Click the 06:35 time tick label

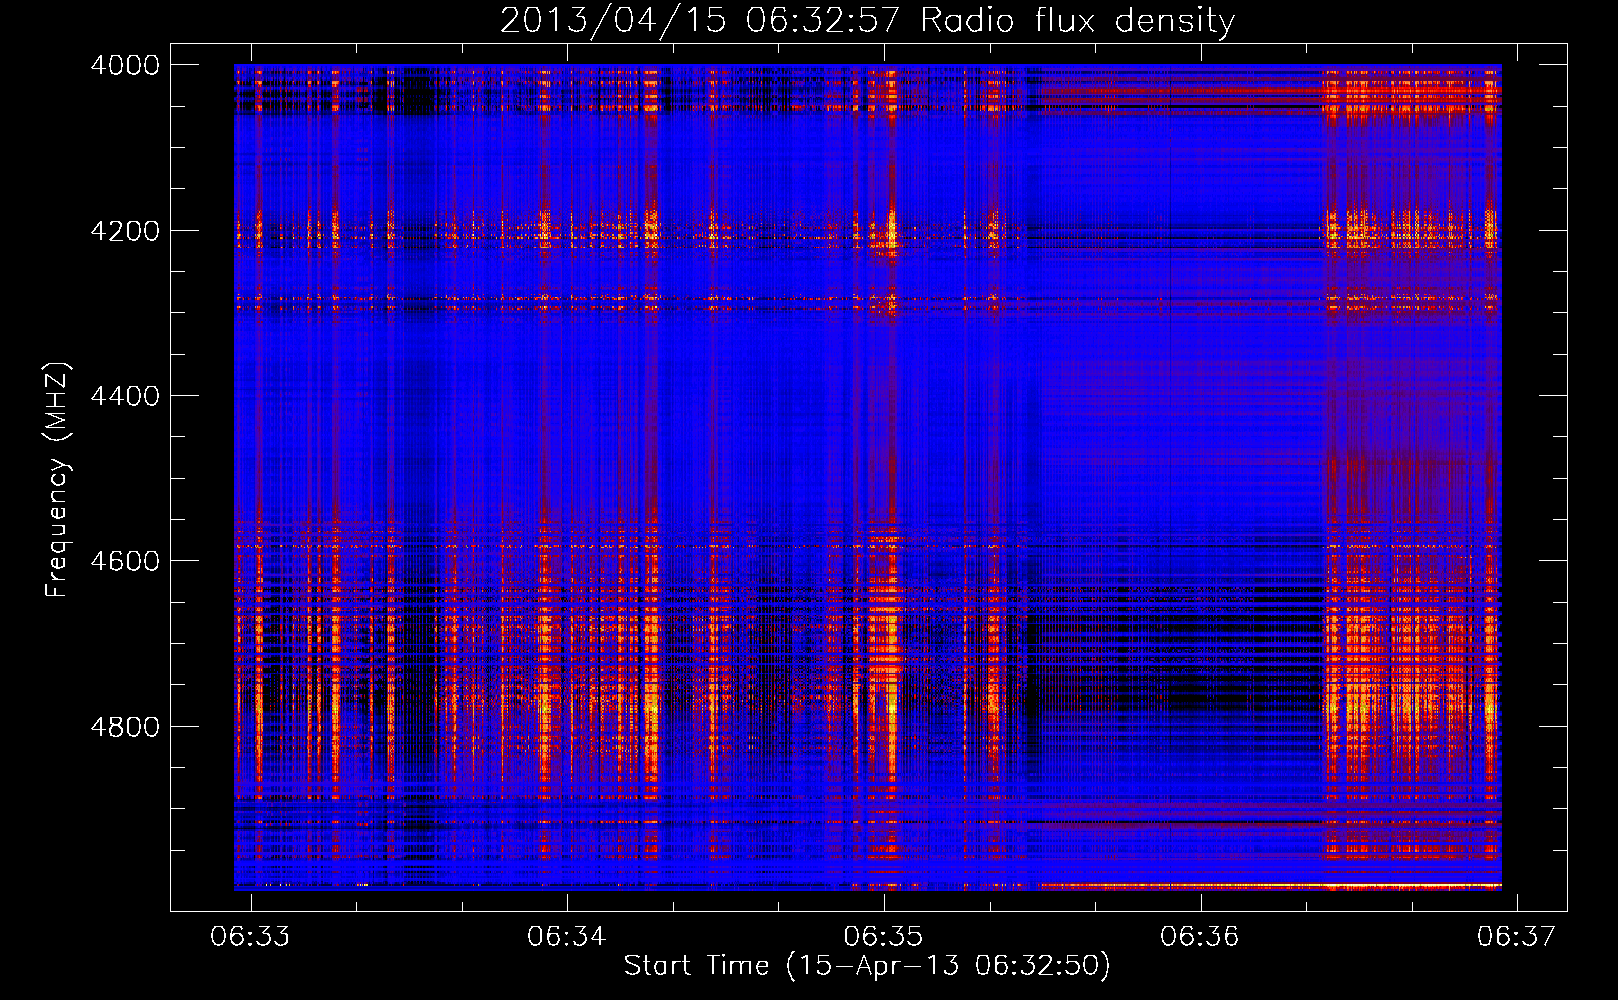pyautogui.click(x=884, y=936)
